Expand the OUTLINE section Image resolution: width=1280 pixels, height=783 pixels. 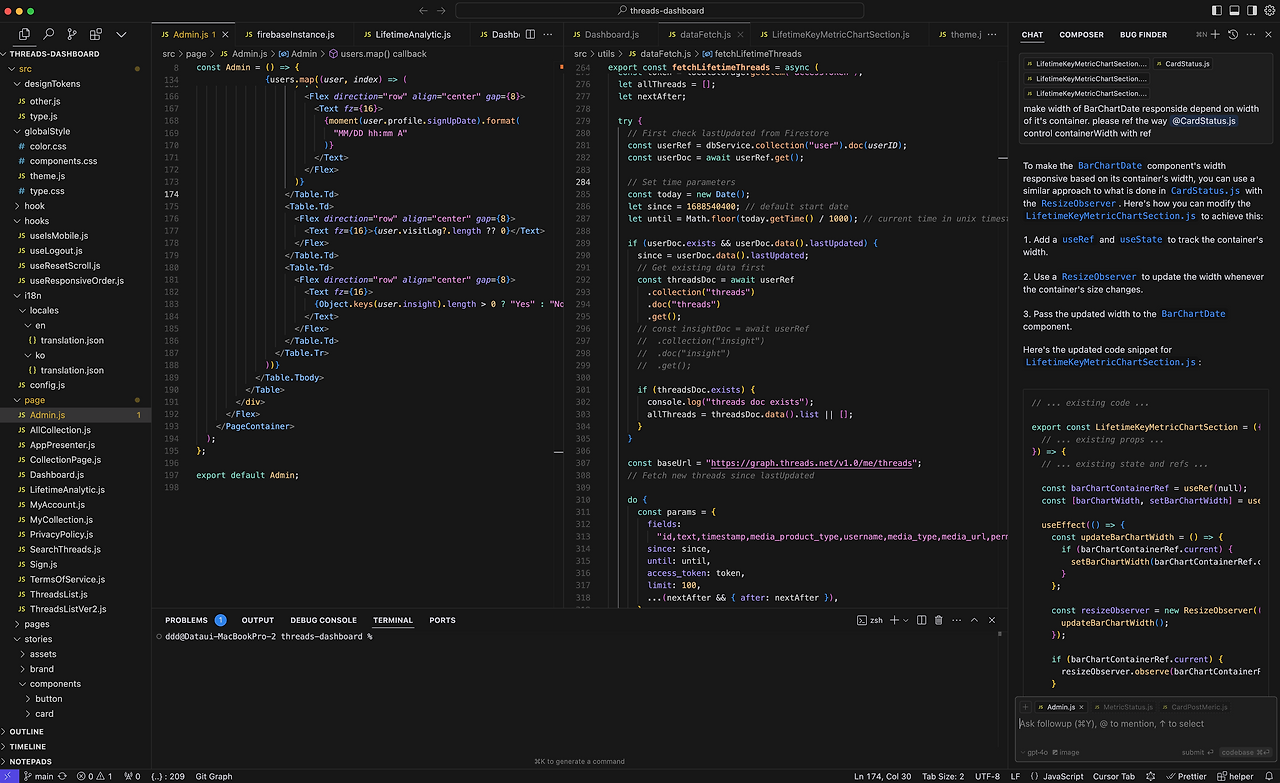click(x=75, y=732)
